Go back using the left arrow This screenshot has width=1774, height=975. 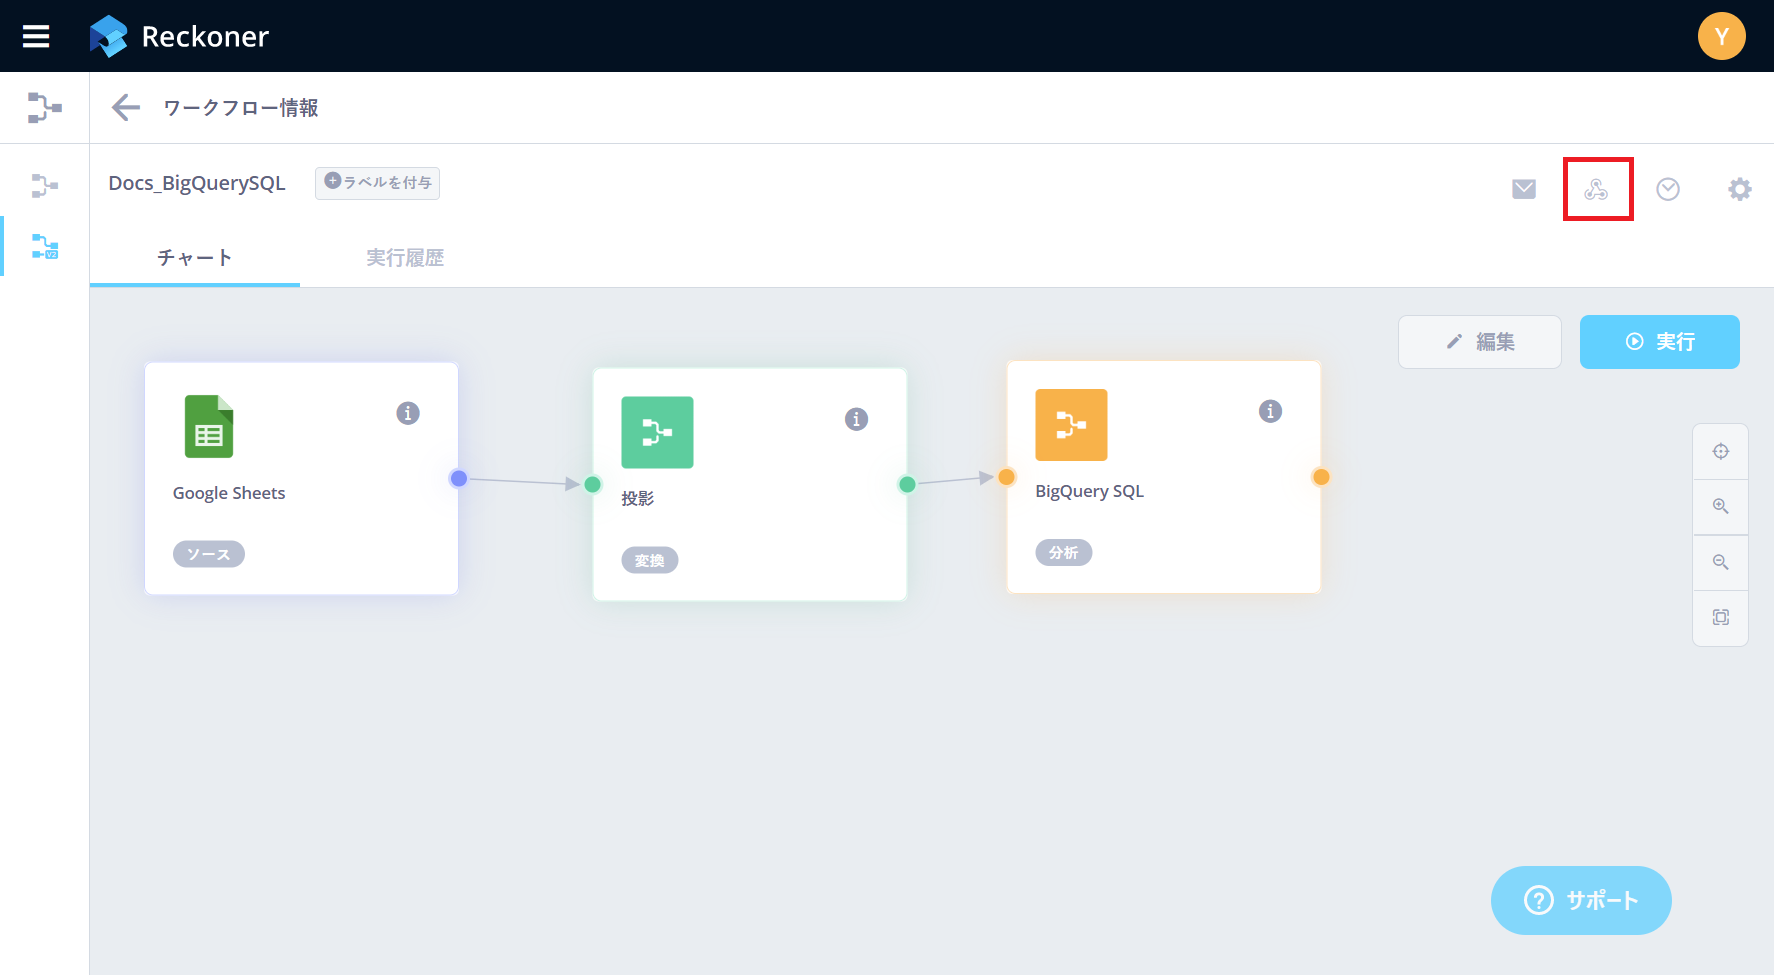[x=126, y=108]
